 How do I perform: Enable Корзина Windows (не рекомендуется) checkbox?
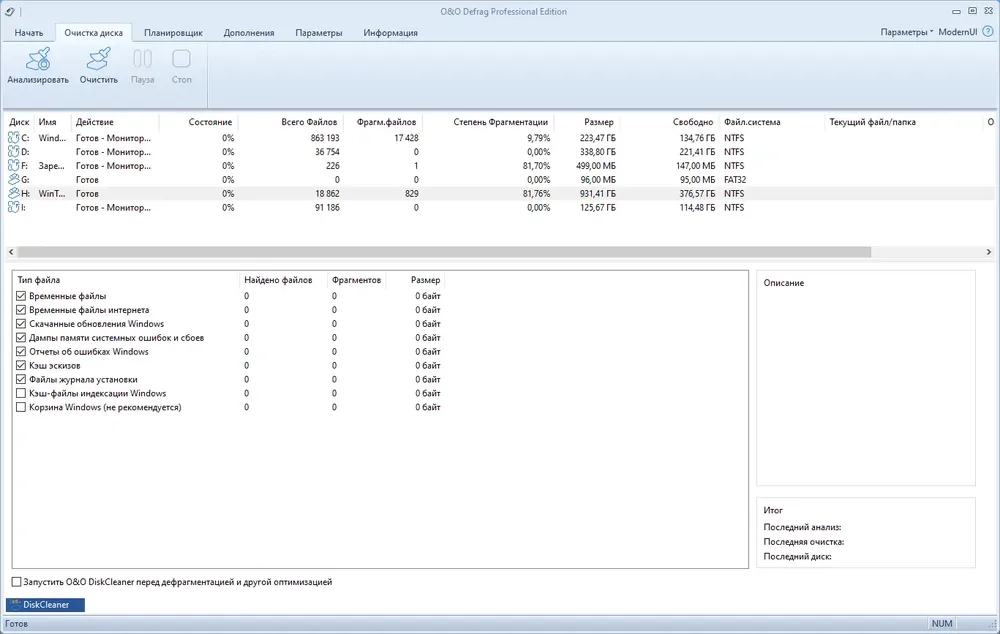click(x=21, y=407)
